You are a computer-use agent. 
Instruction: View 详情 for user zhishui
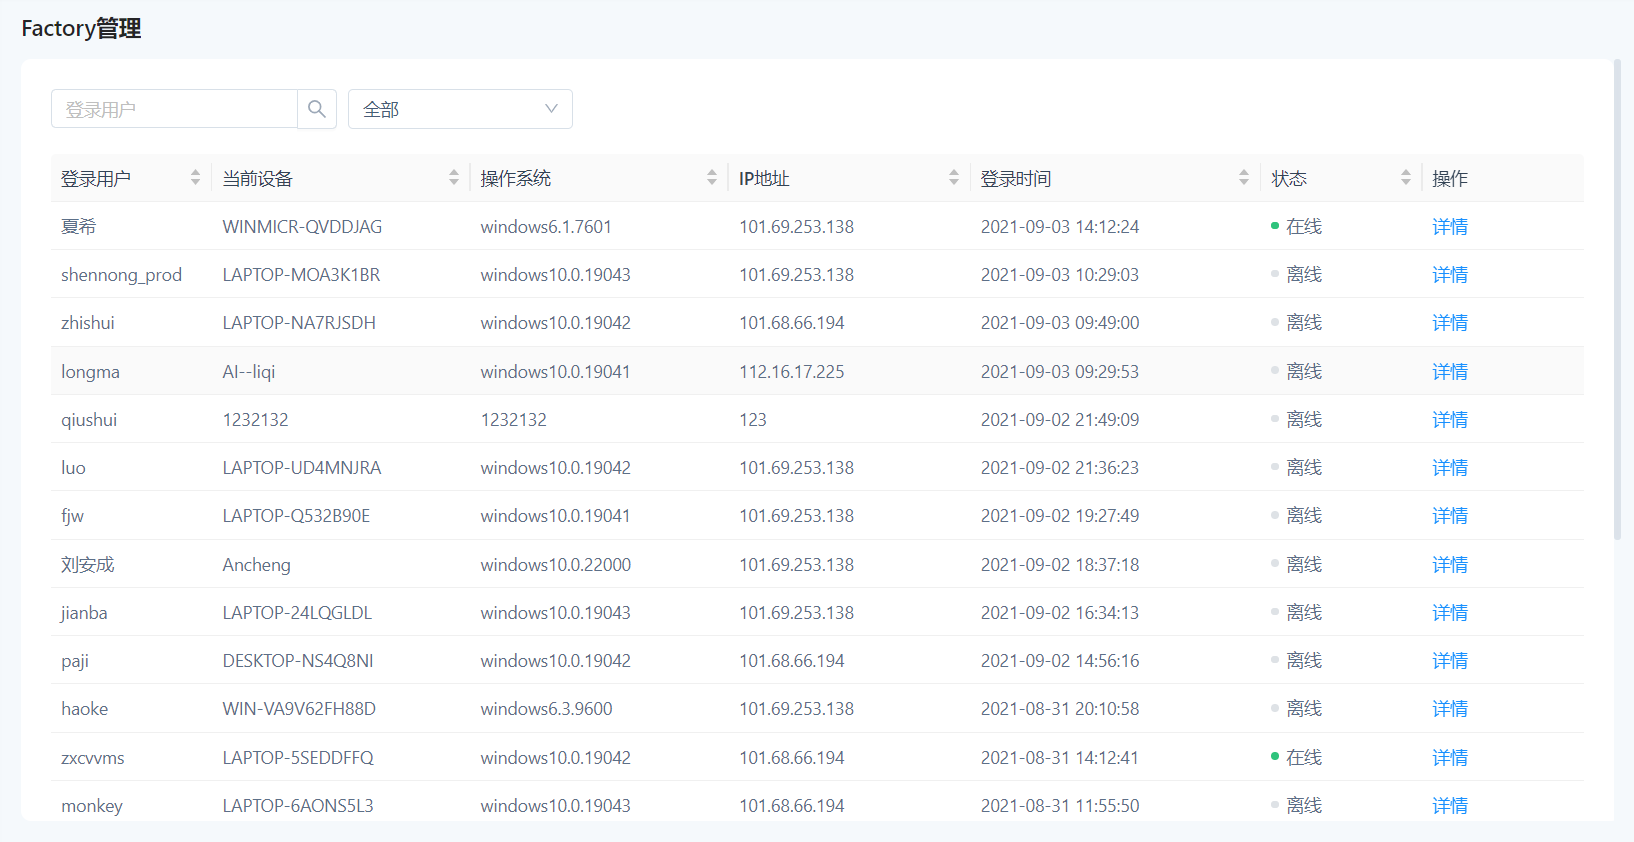[1449, 323]
